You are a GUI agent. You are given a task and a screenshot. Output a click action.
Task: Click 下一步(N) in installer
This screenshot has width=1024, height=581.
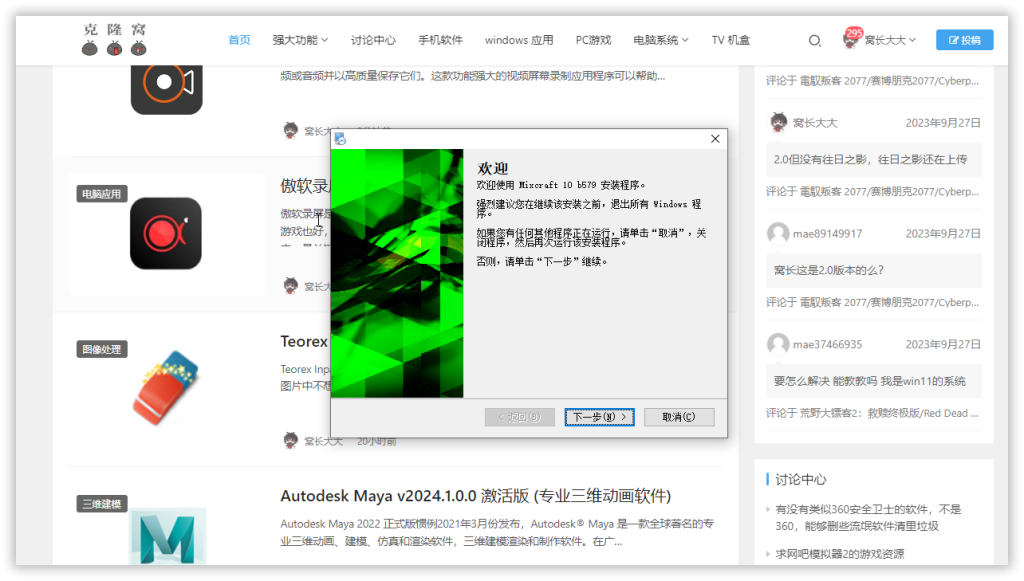(x=600, y=416)
